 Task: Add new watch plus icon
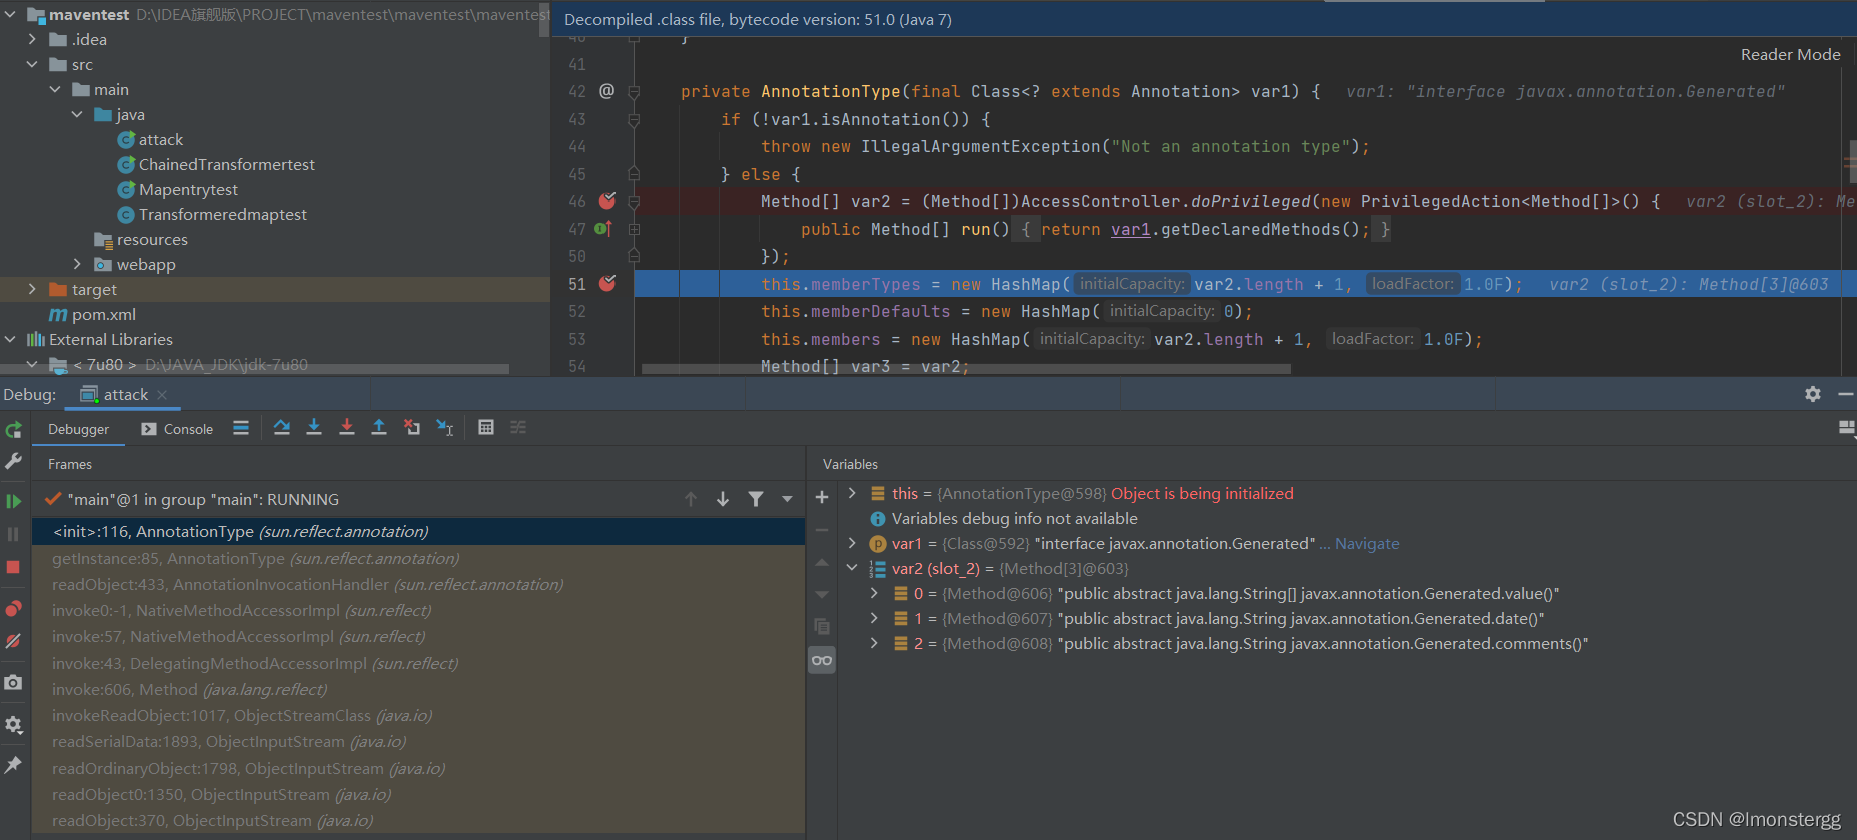822,497
